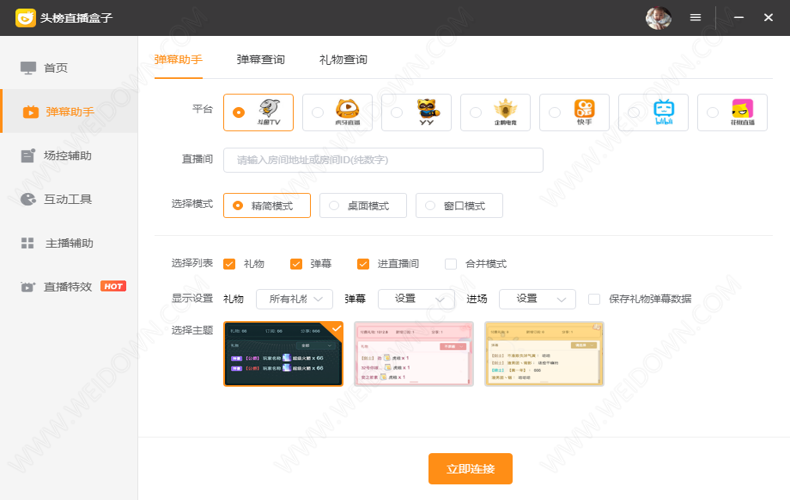
Task: Choose the bilibili platform icon
Action: 653,112
